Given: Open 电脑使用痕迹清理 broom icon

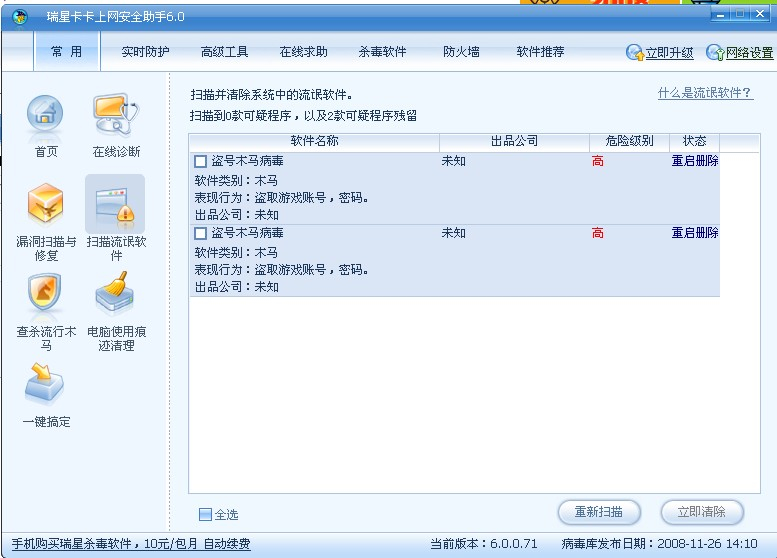Looking at the screenshot, I should (115, 293).
